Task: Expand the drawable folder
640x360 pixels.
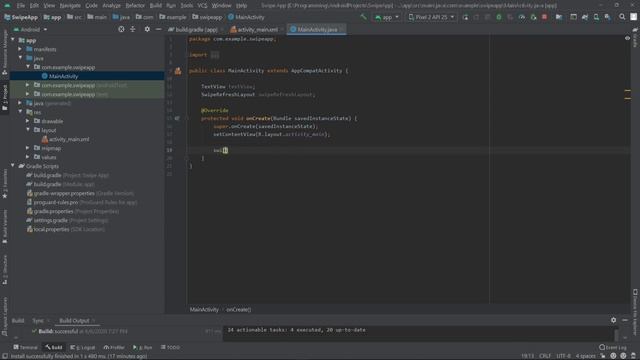Action: click(27, 121)
